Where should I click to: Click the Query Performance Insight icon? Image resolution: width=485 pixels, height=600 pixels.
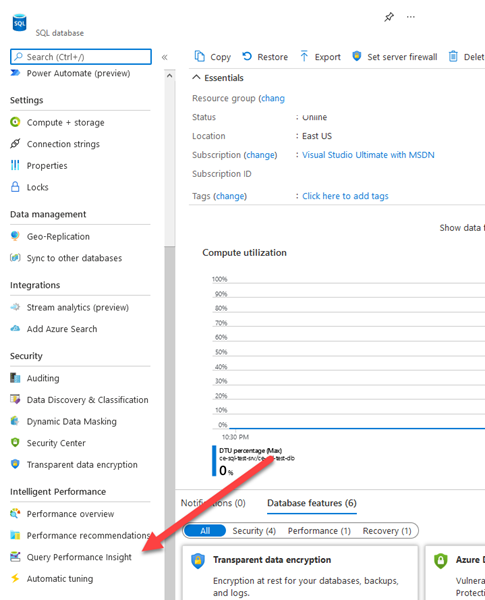[15, 556]
